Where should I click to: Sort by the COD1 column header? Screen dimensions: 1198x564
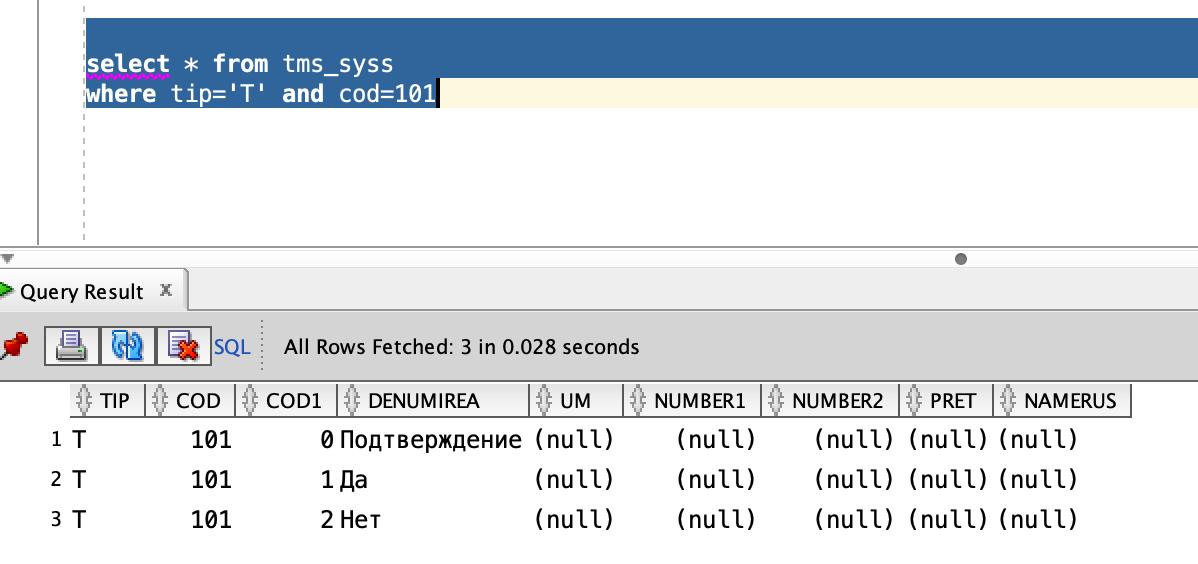287,400
